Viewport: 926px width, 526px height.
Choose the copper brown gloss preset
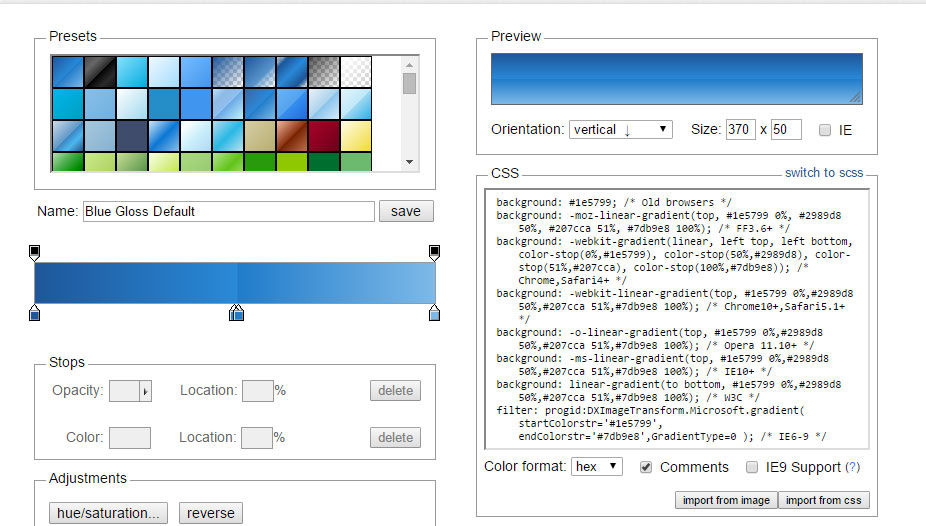[292, 136]
